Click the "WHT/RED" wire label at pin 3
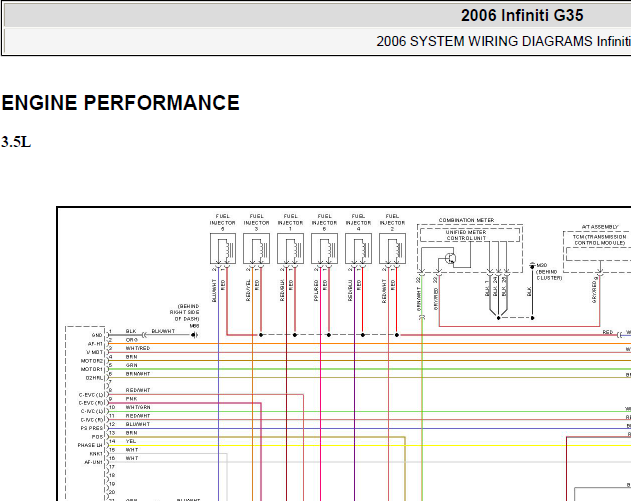The width and height of the screenshot is (631, 501). pyautogui.click(x=138, y=348)
